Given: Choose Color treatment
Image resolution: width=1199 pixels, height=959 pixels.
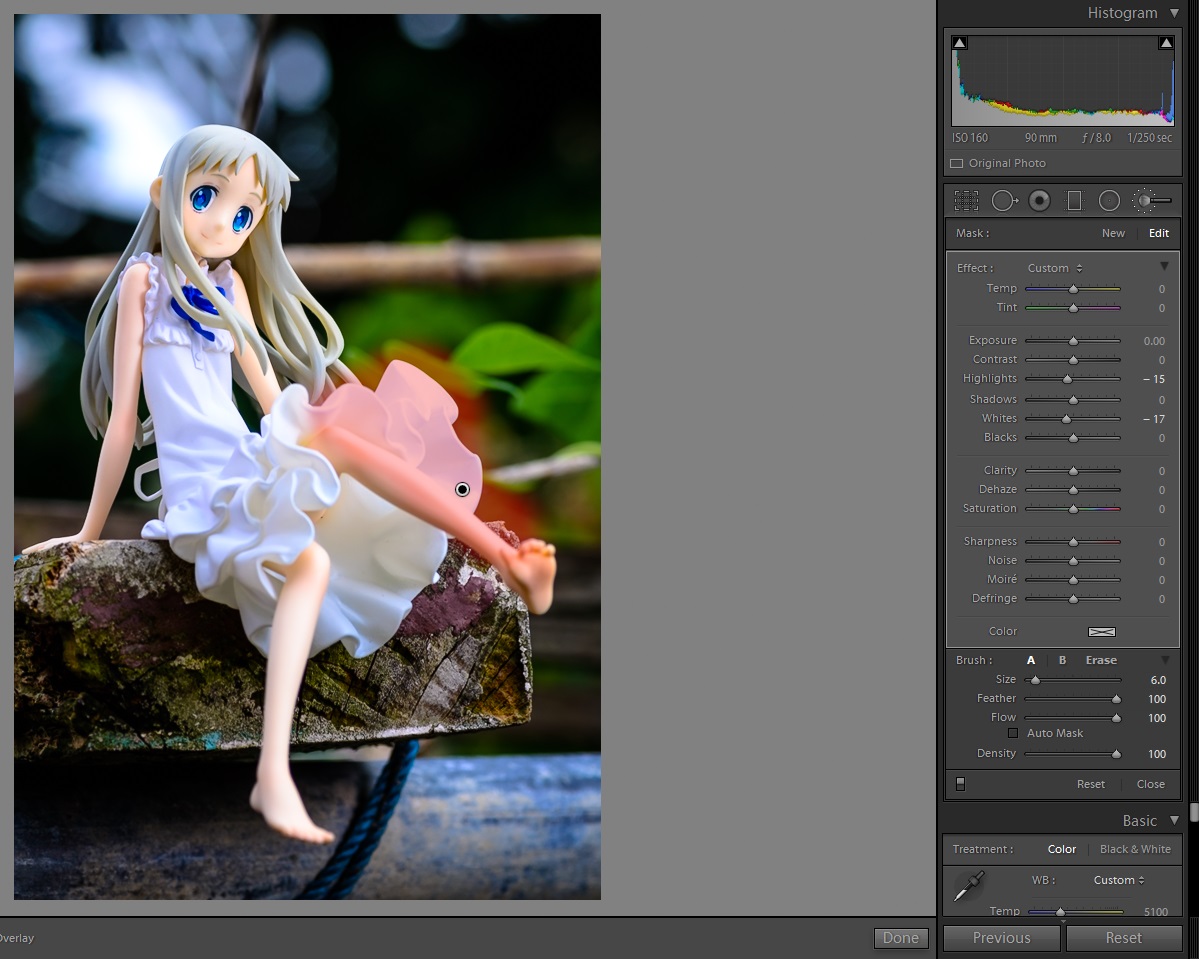Looking at the screenshot, I should (1061, 849).
